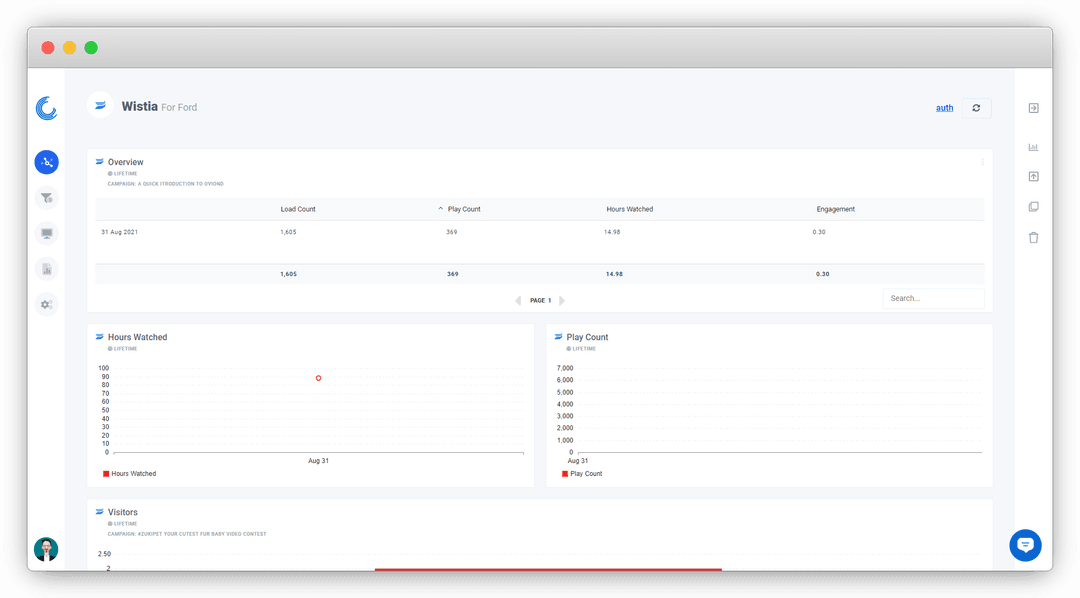Click the Overview widget Wistia icon
The height and width of the screenshot is (598, 1080).
pyautogui.click(x=99, y=162)
